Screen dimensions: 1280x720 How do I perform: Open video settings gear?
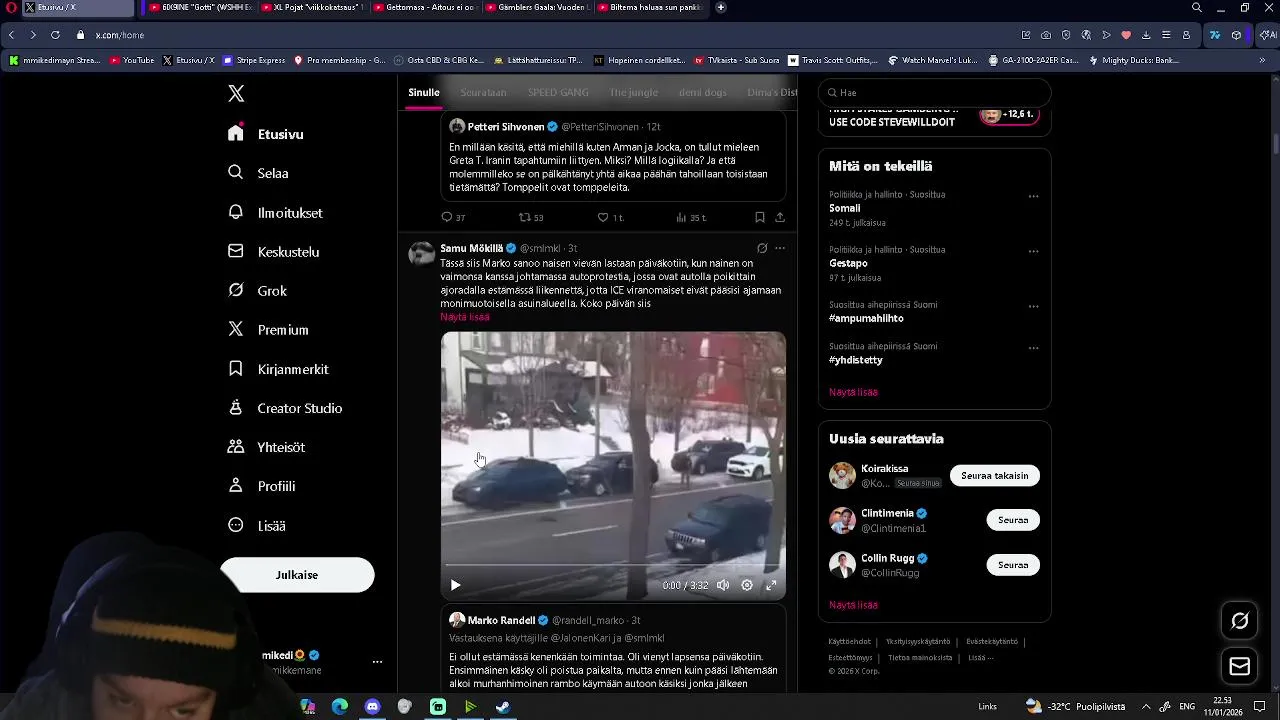click(x=747, y=585)
